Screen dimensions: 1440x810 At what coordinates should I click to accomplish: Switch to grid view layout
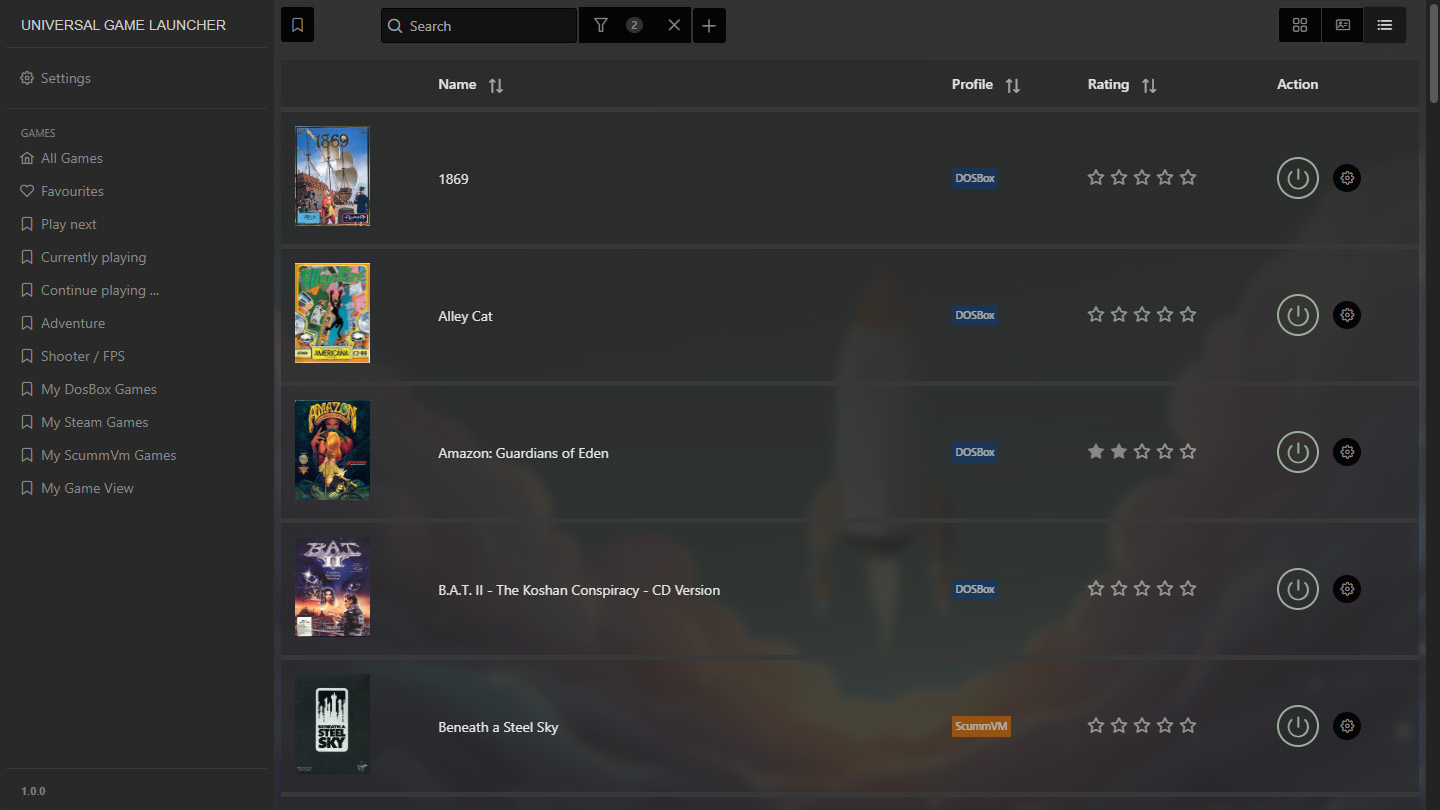pyautogui.click(x=1300, y=24)
